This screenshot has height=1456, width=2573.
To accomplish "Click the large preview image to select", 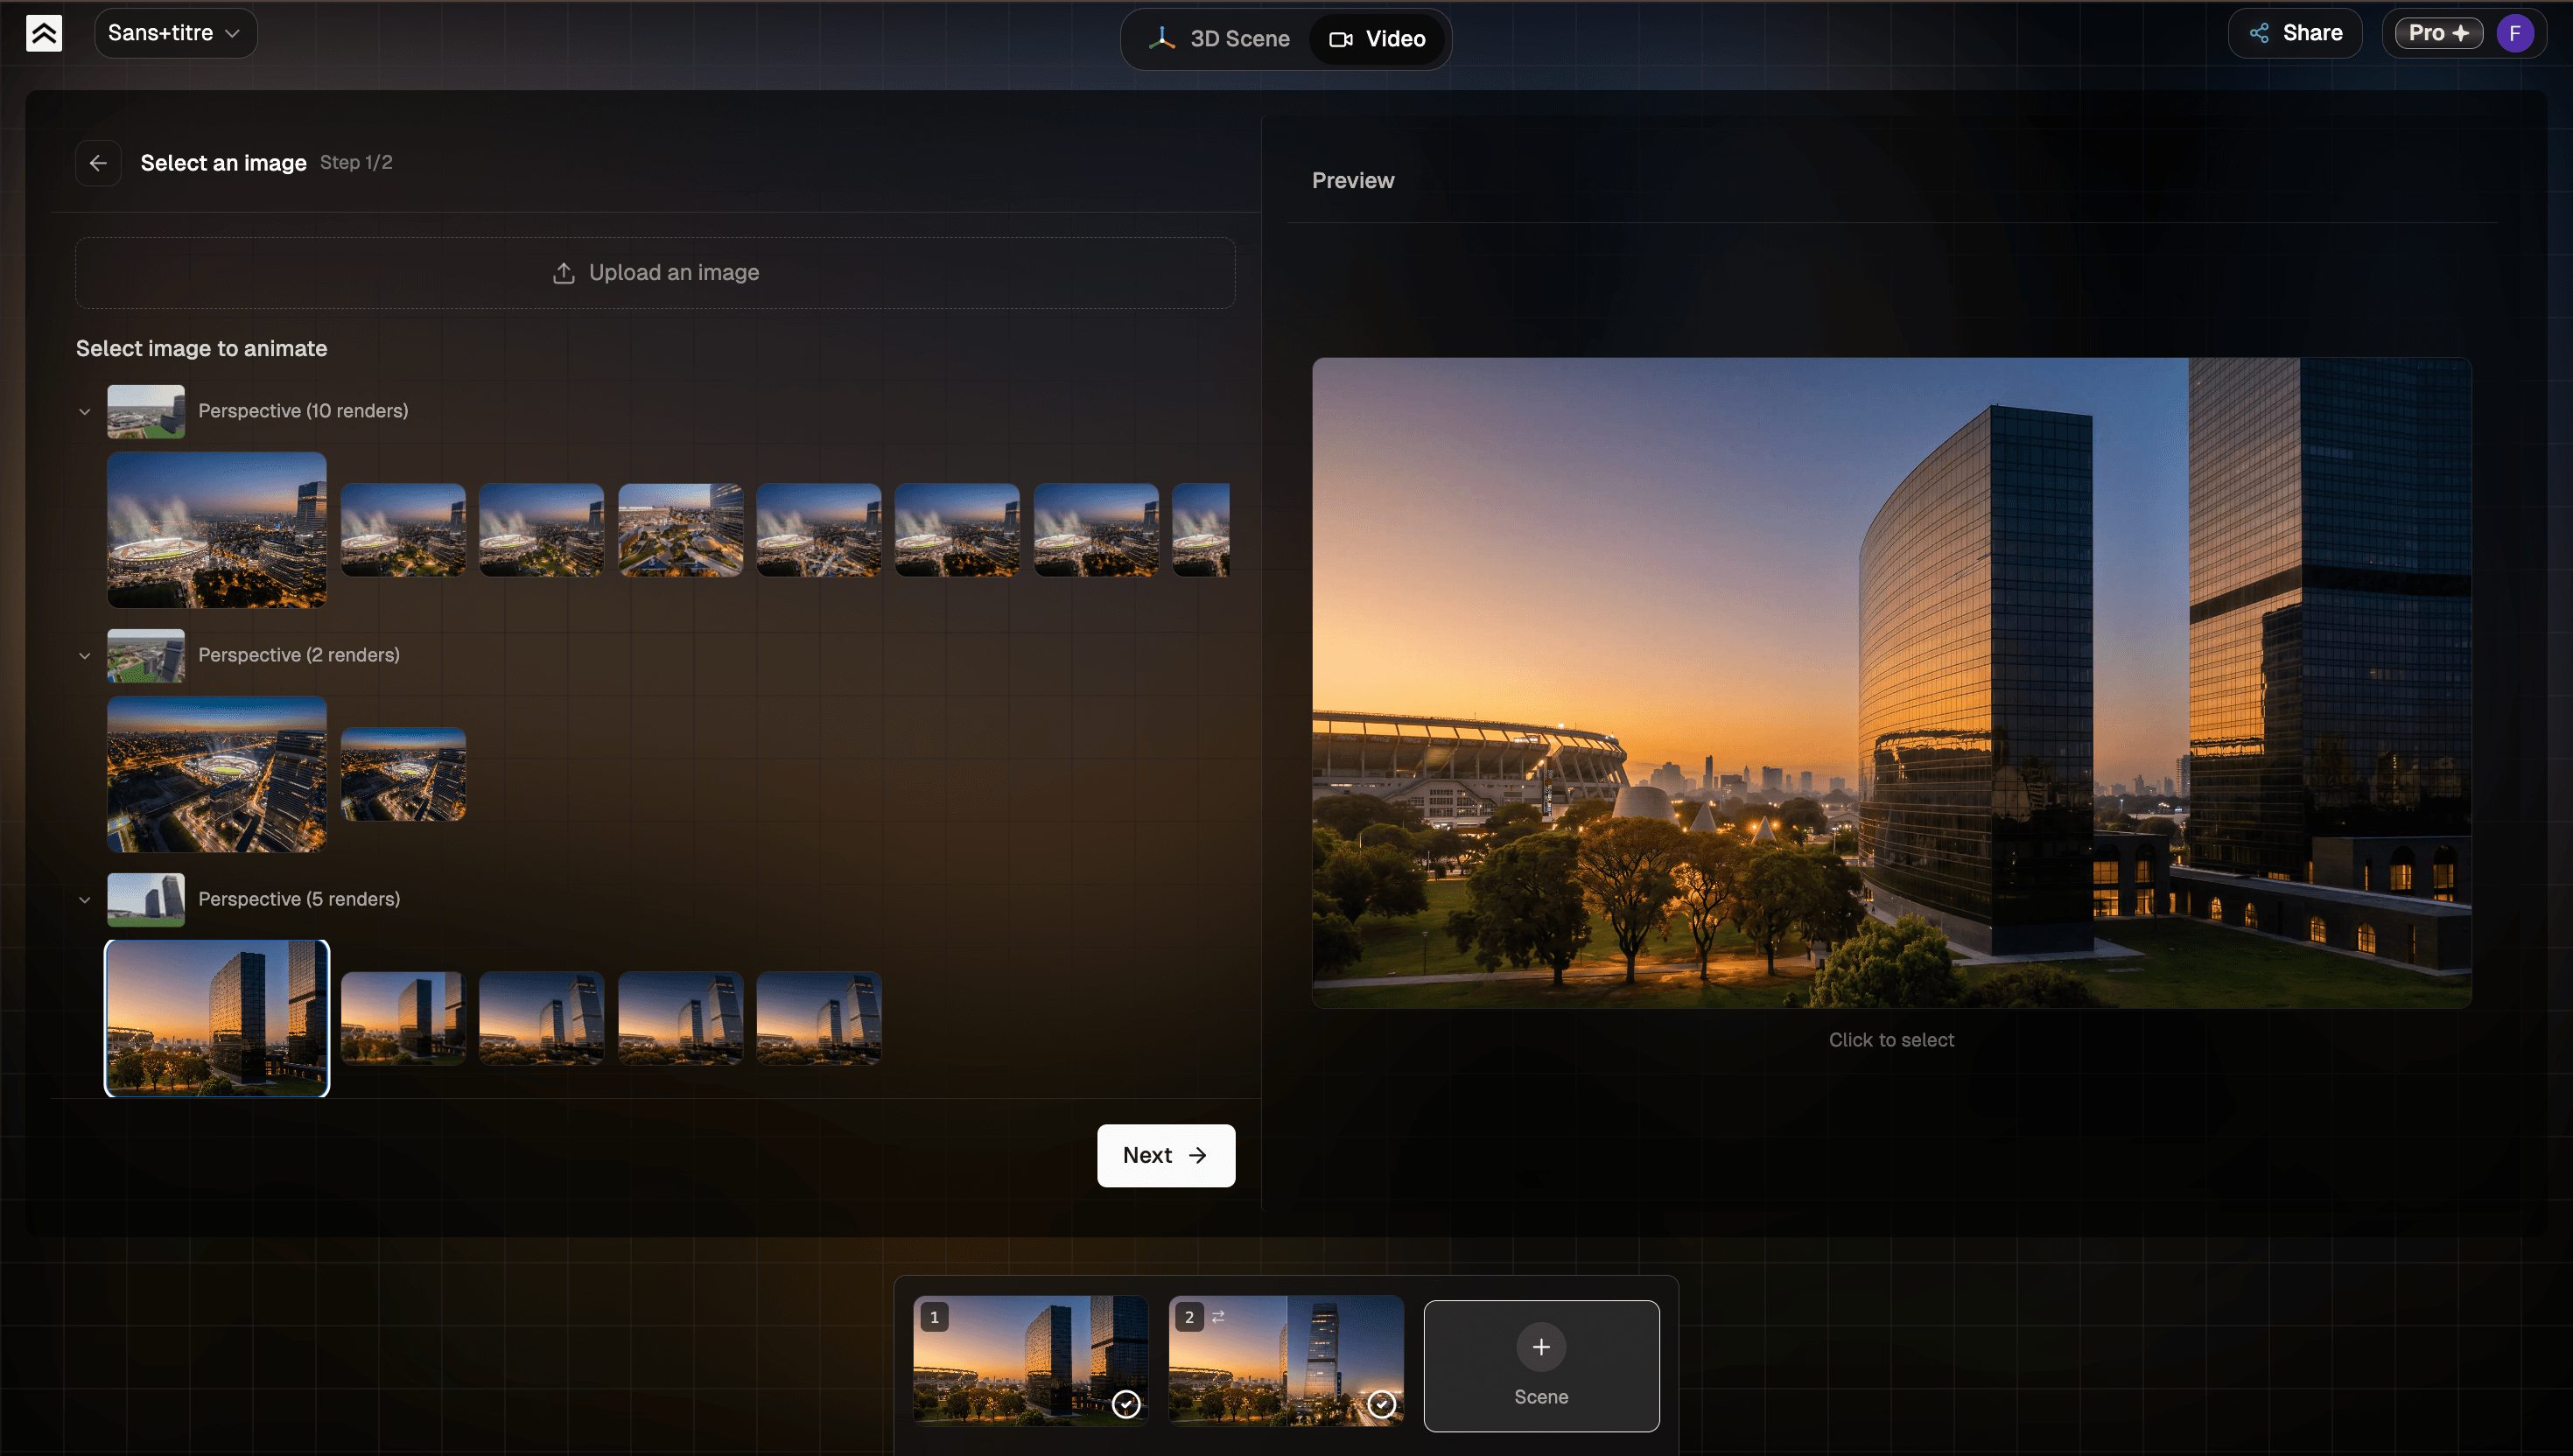I will [x=1891, y=683].
